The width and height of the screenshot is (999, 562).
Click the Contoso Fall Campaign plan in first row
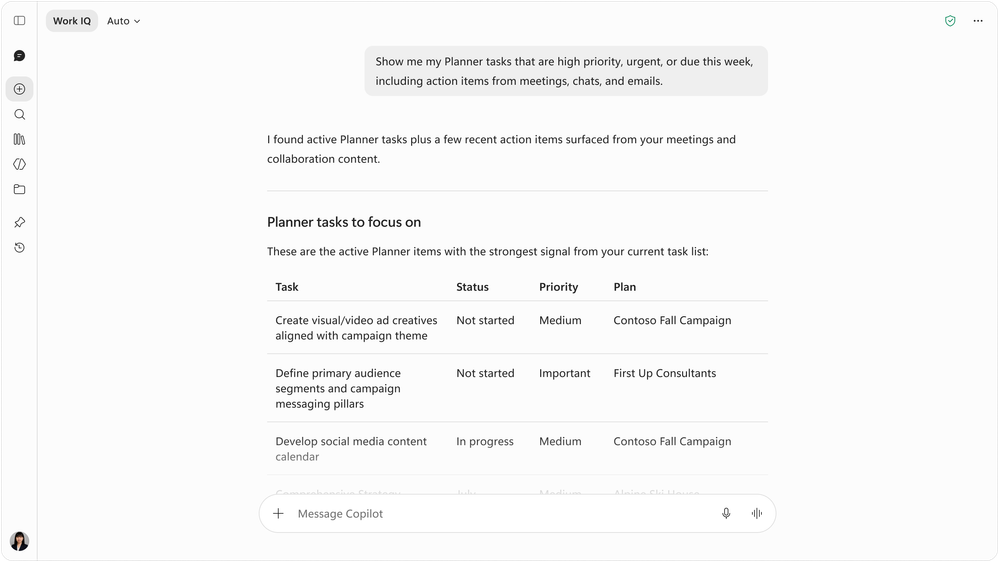click(672, 321)
